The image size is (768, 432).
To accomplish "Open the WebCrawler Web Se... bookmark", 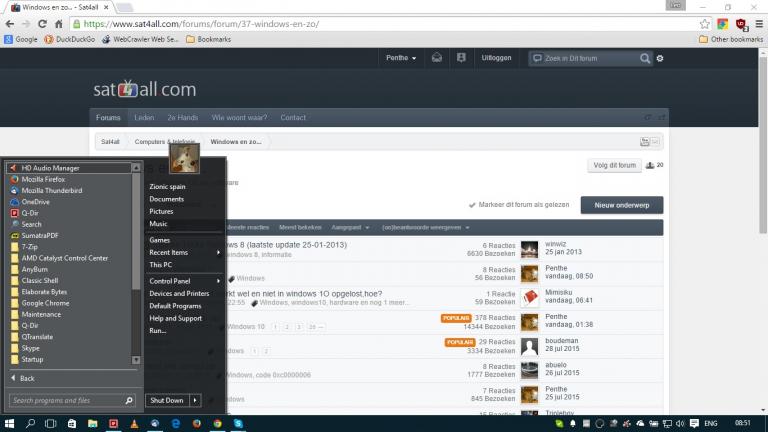I will [x=140, y=39].
